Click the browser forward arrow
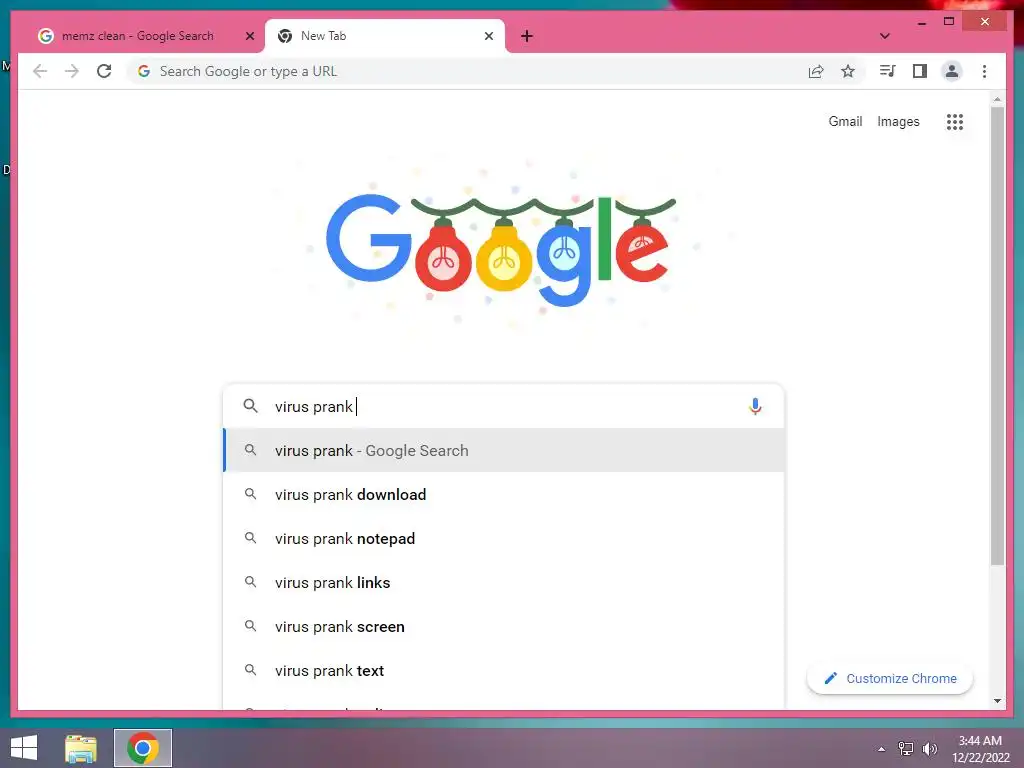1024x768 pixels. (72, 71)
